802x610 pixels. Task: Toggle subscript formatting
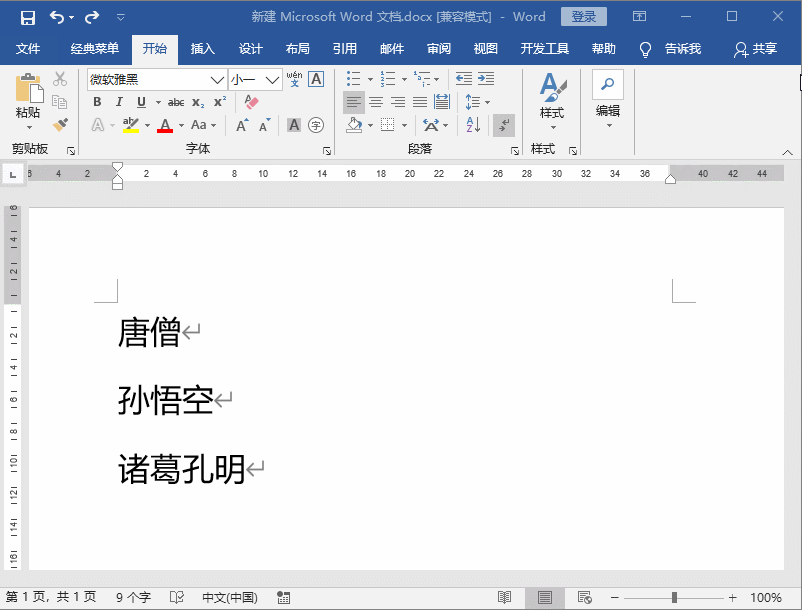point(198,102)
